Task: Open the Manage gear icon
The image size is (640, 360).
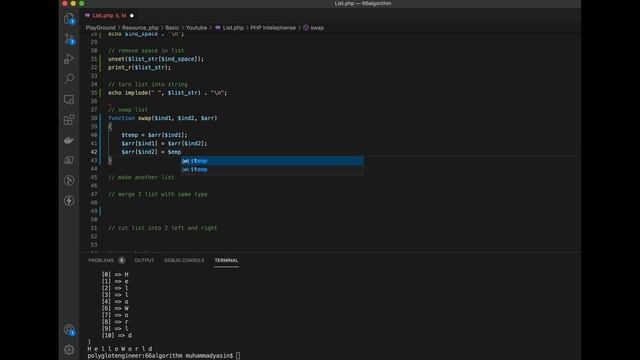Action: pos(69,350)
